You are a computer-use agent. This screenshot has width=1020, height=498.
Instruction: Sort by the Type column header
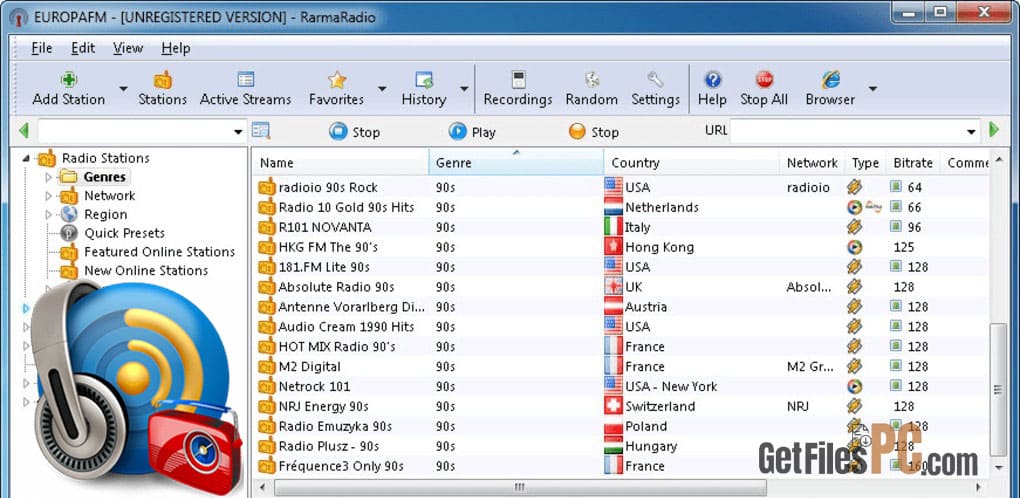(865, 163)
